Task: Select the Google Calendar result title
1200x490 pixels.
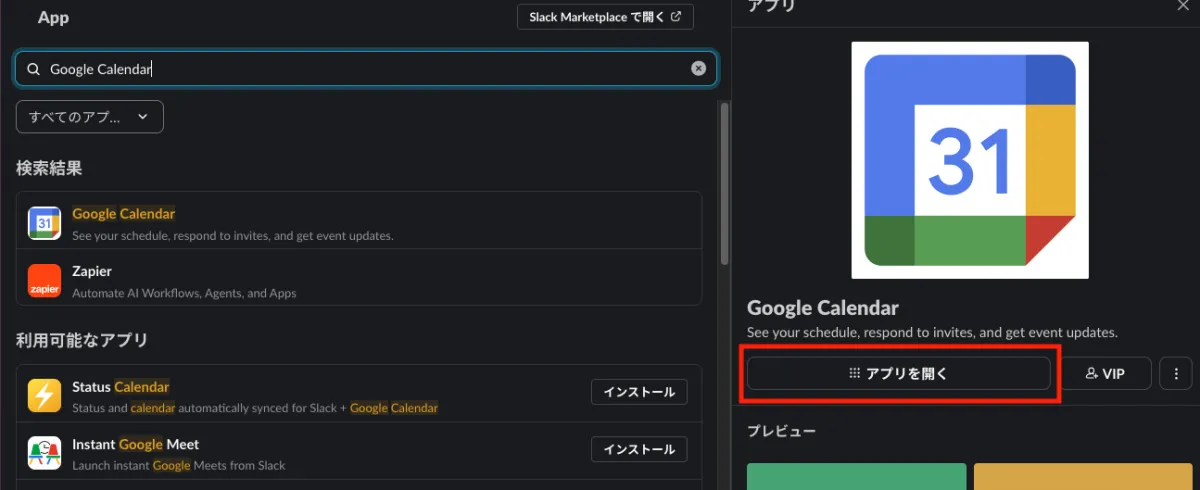Action: point(123,214)
